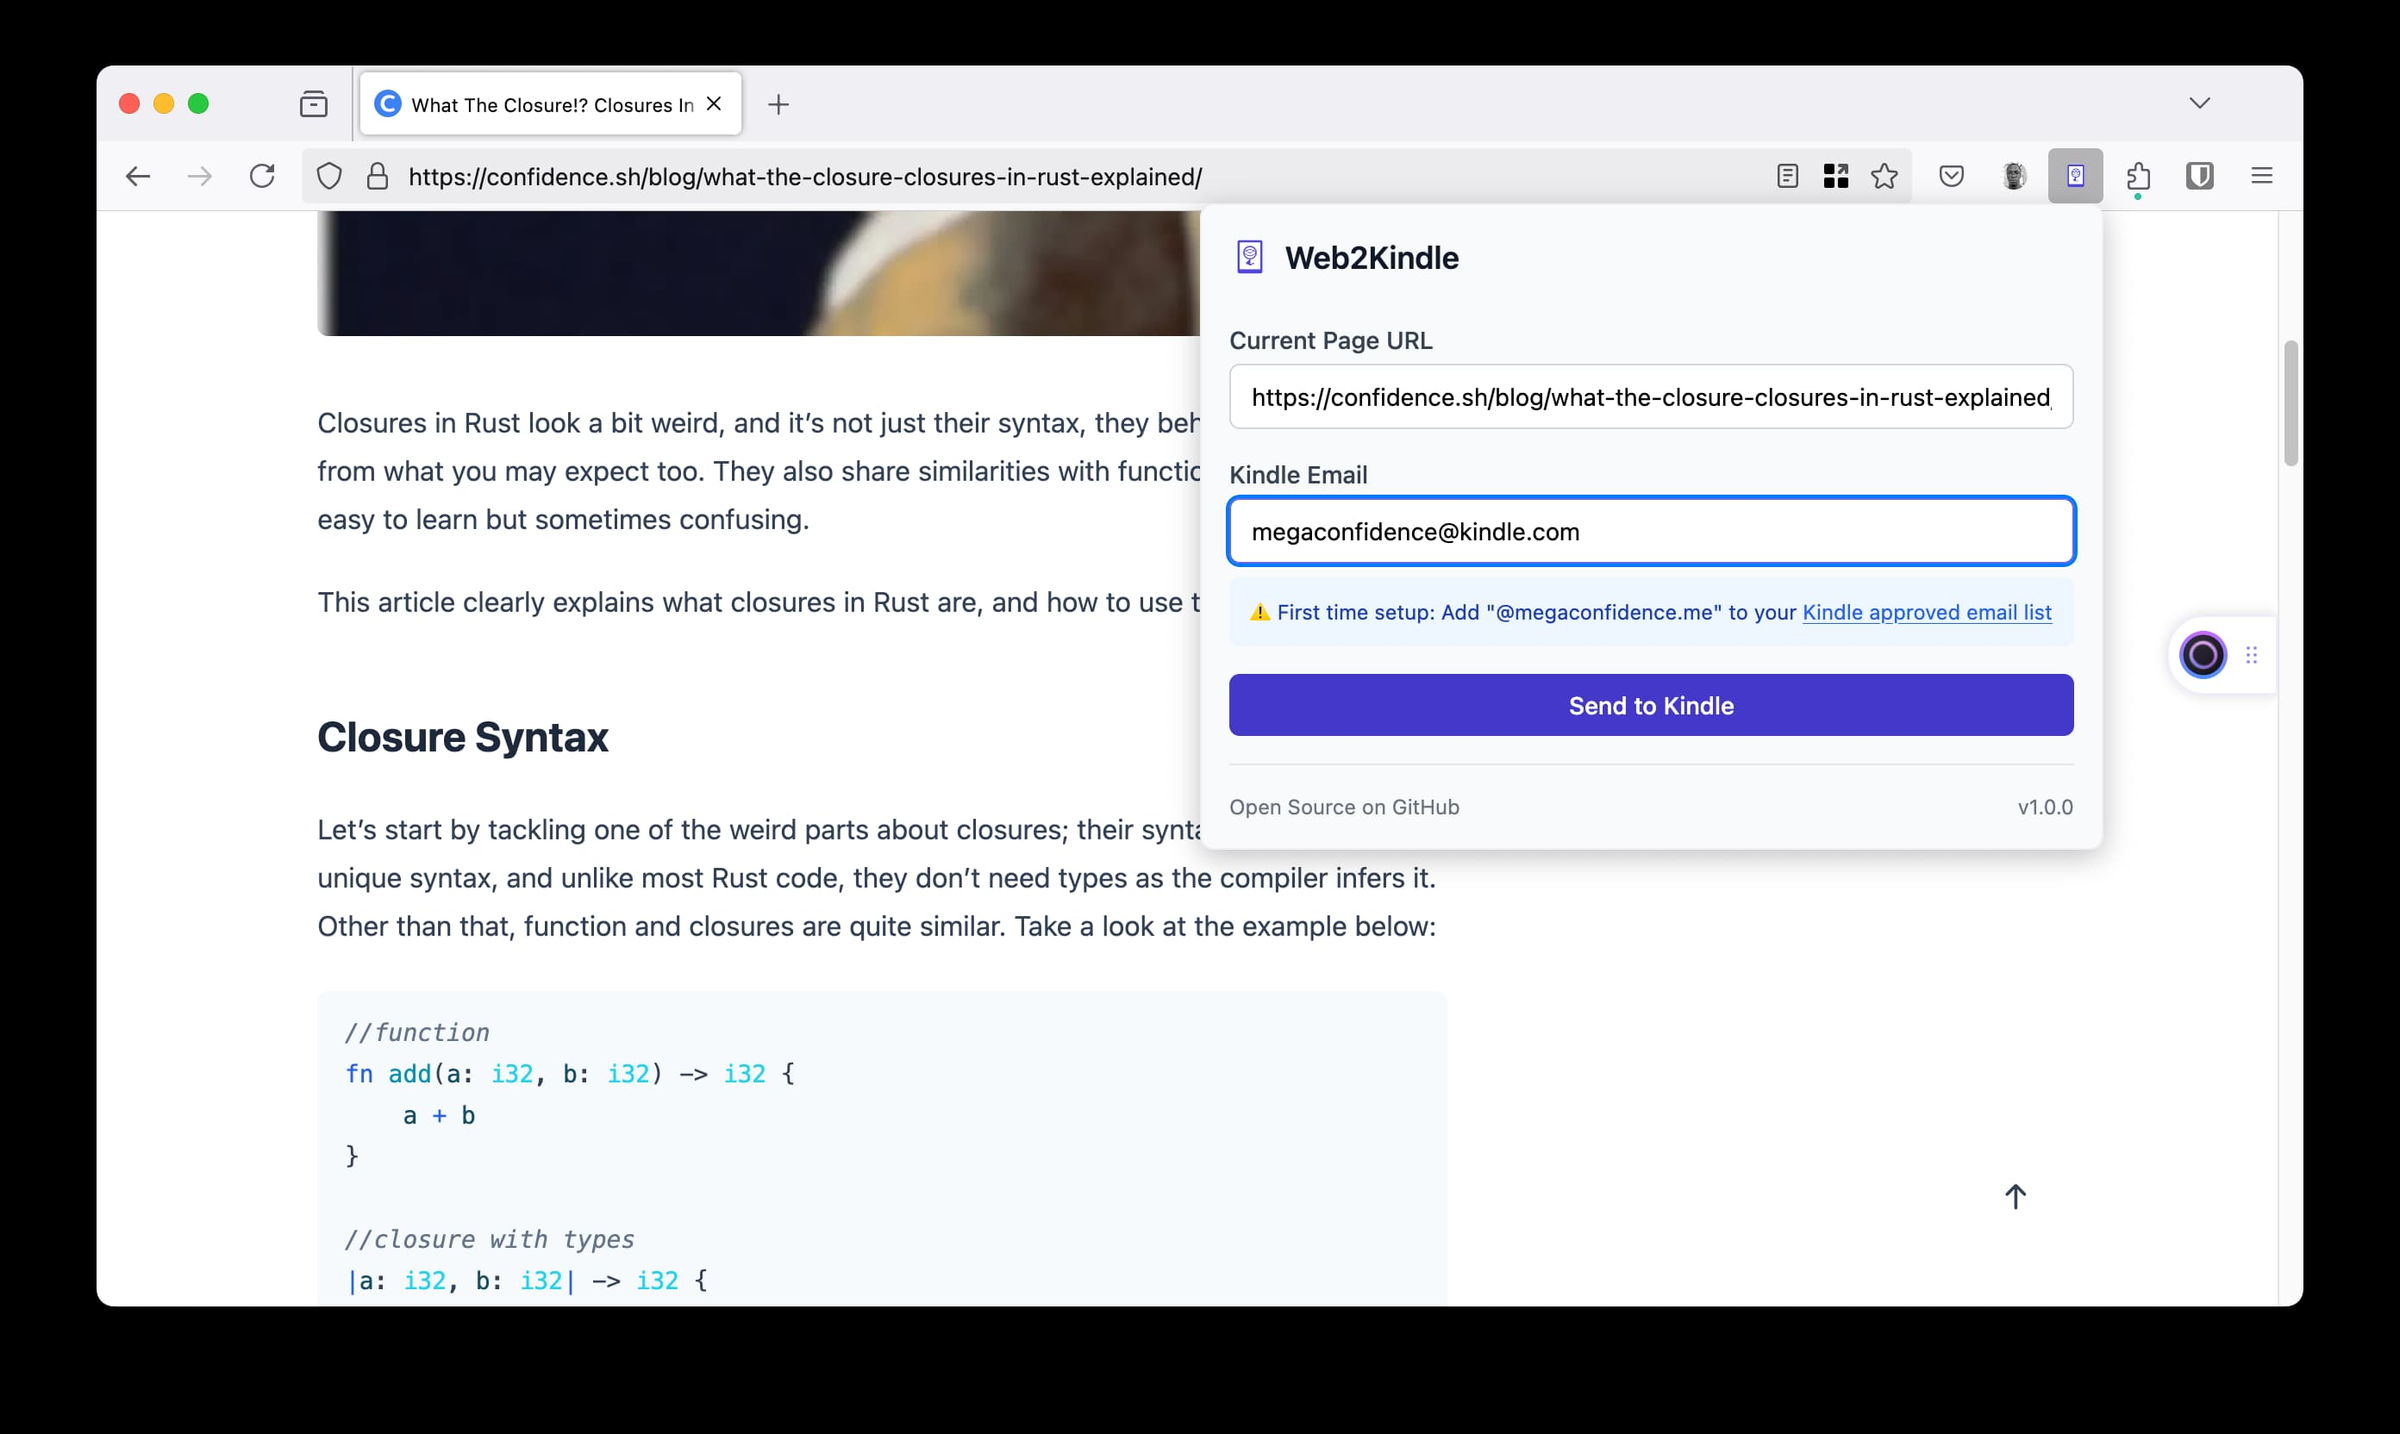The height and width of the screenshot is (1434, 2400).
Task: Click the v1.0.0 version label
Action: pyautogui.click(x=2045, y=807)
